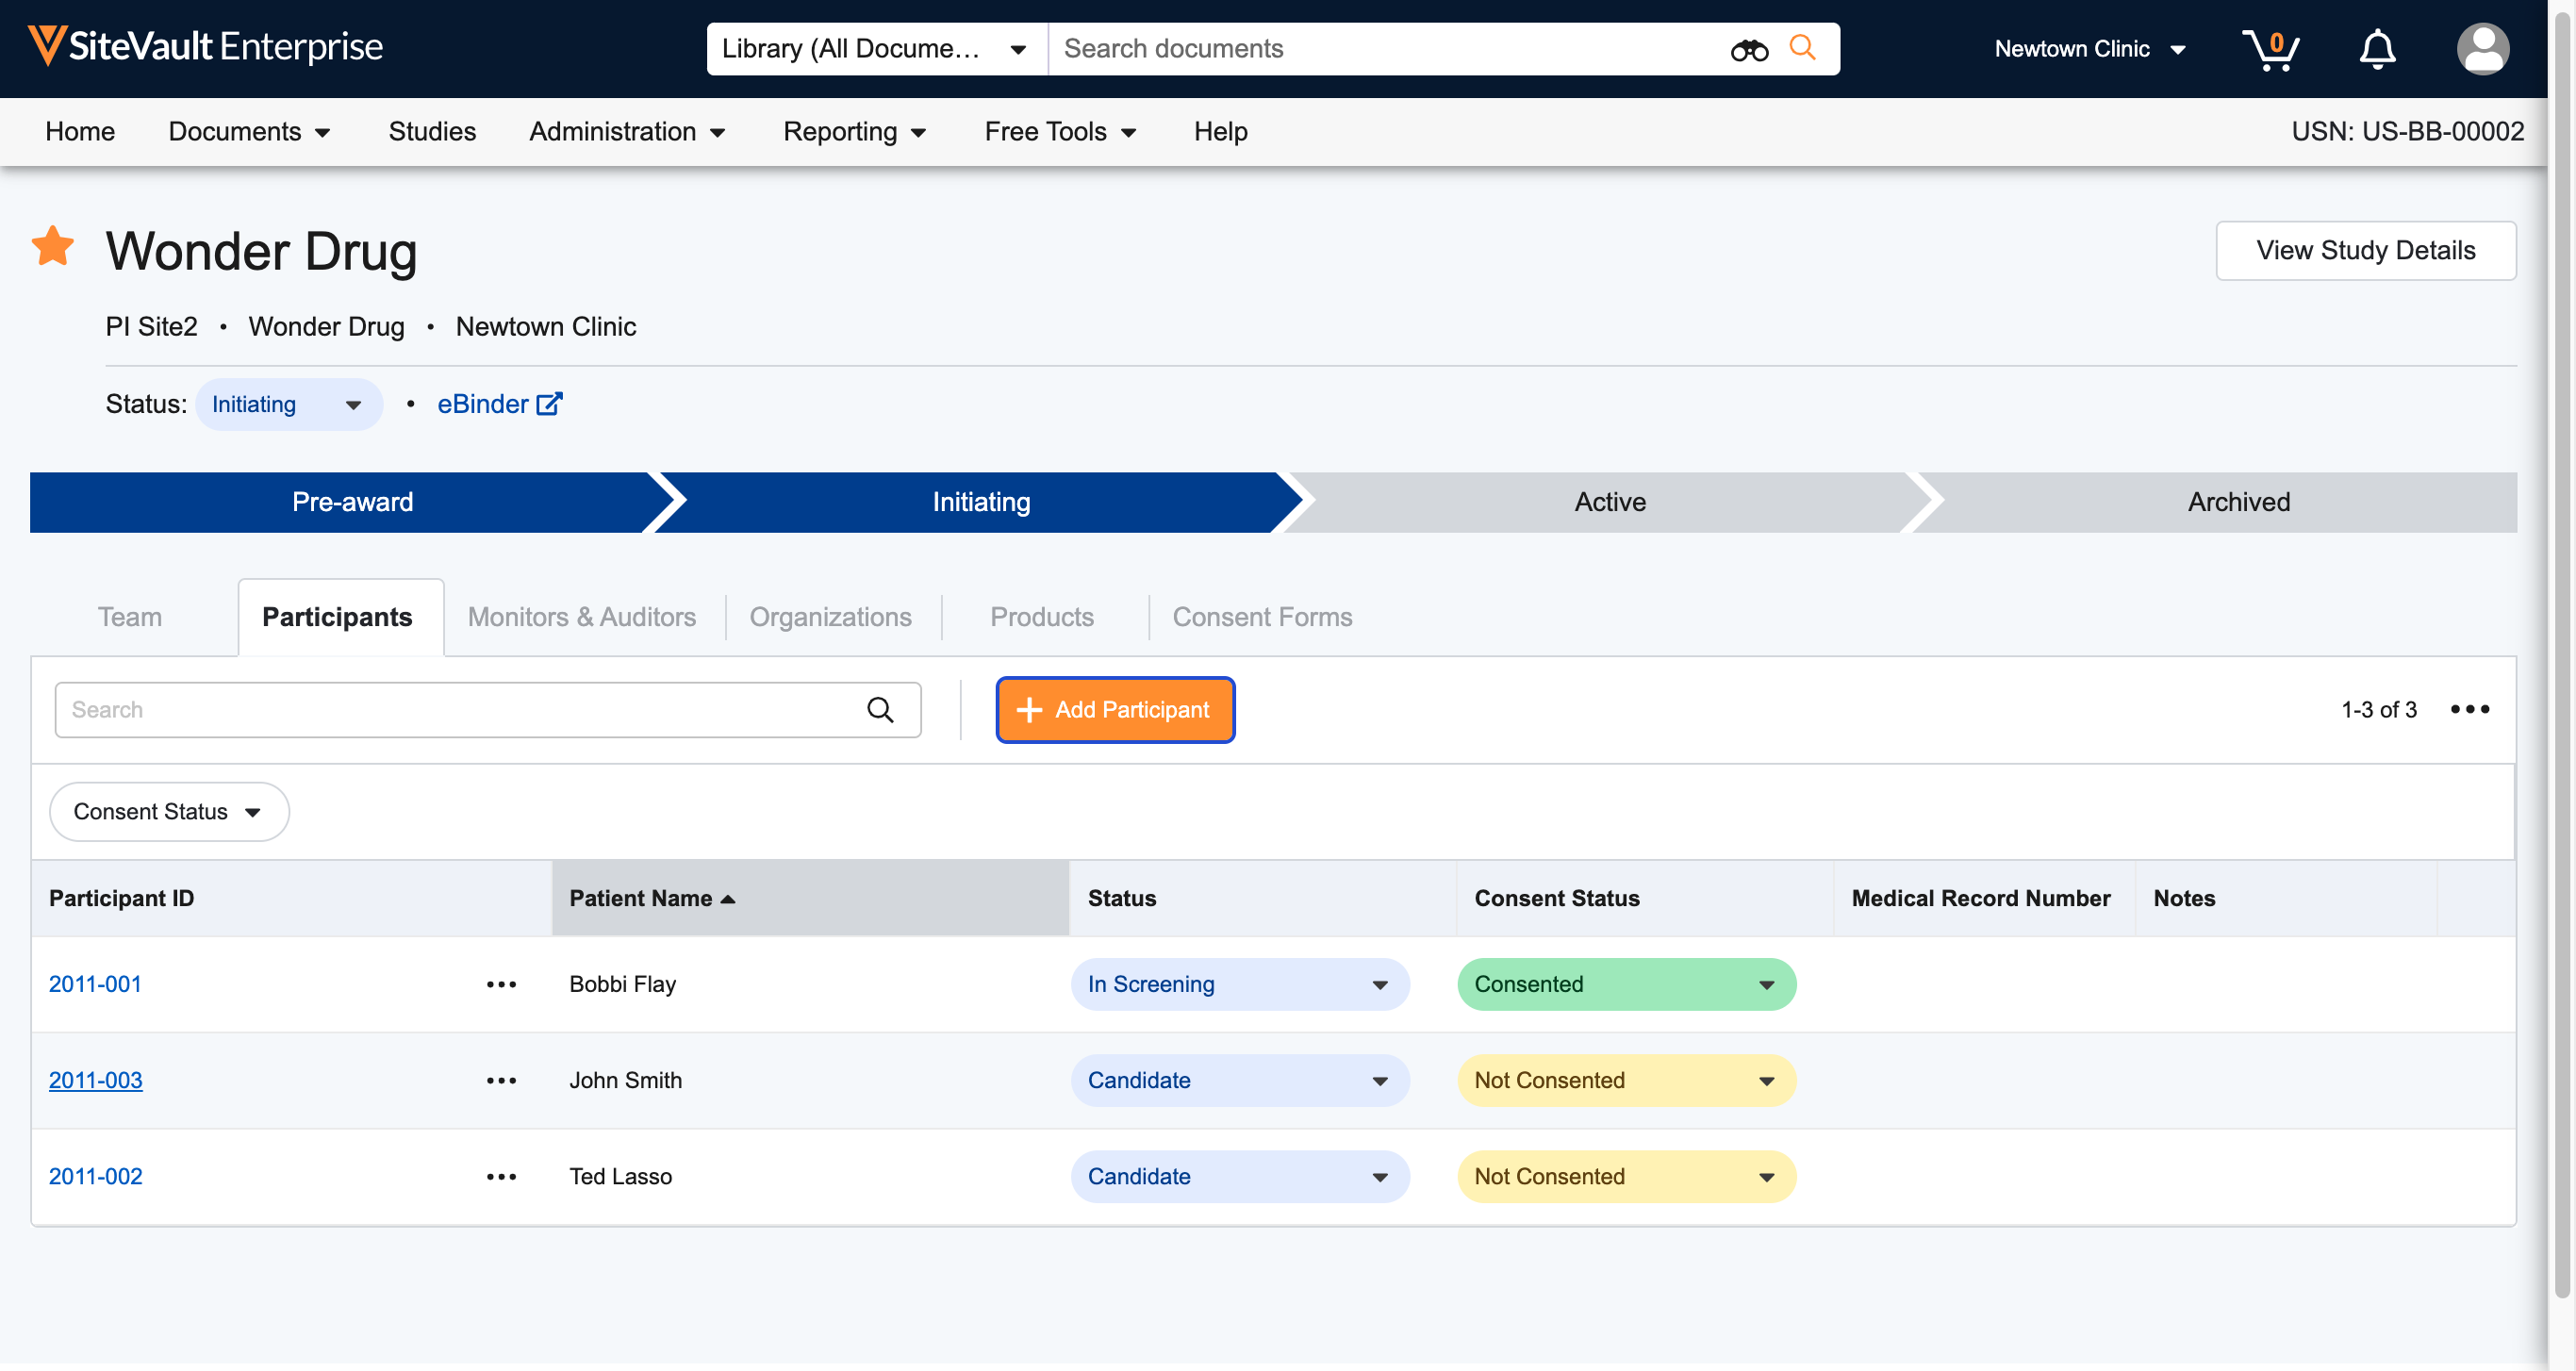Open the Administration menu
The width and height of the screenshot is (2576, 1371).
[x=627, y=132]
